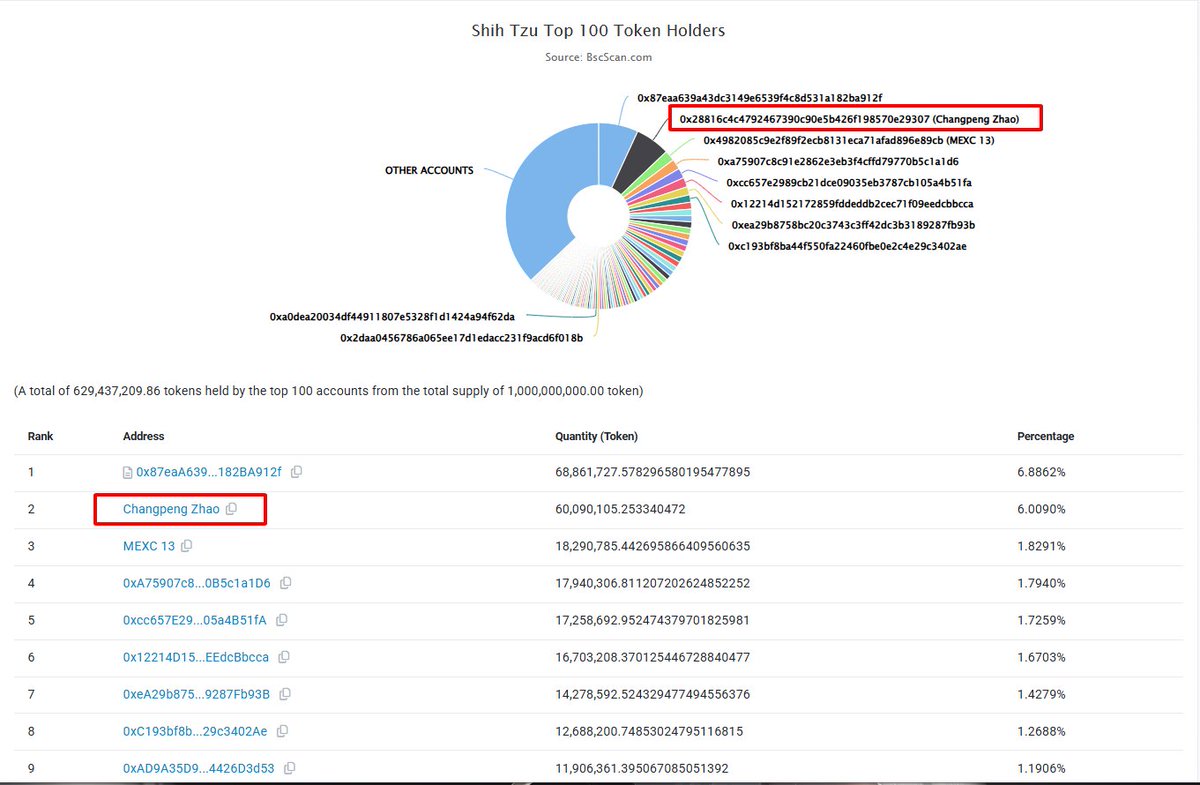Click the OTHER ACCOUNTS chart label
This screenshot has width=1200, height=785.
(429, 171)
